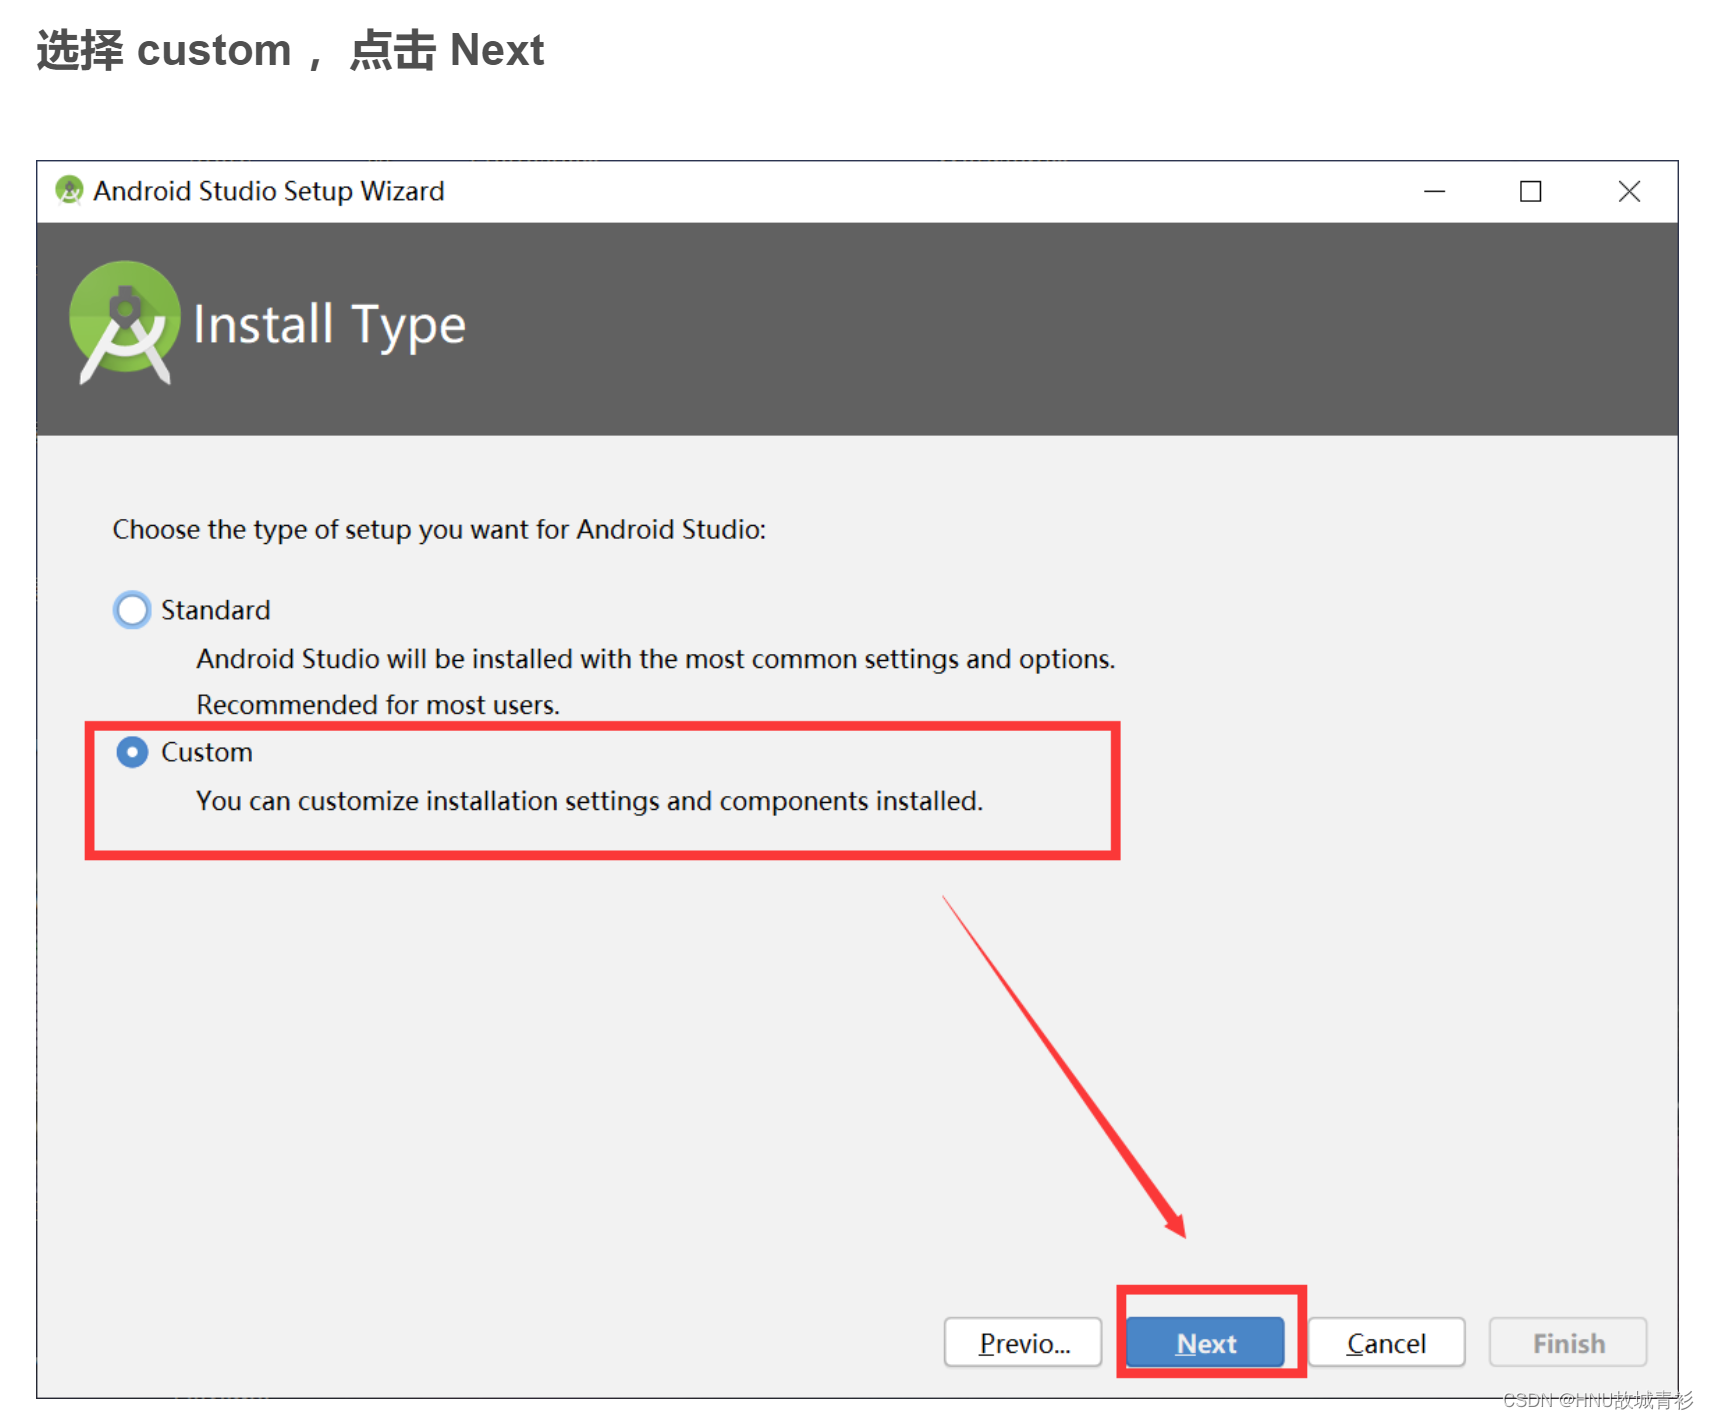Click 'Android Studio will be installed' description
The width and height of the screenshot is (1709, 1420).
pos(656,659)
